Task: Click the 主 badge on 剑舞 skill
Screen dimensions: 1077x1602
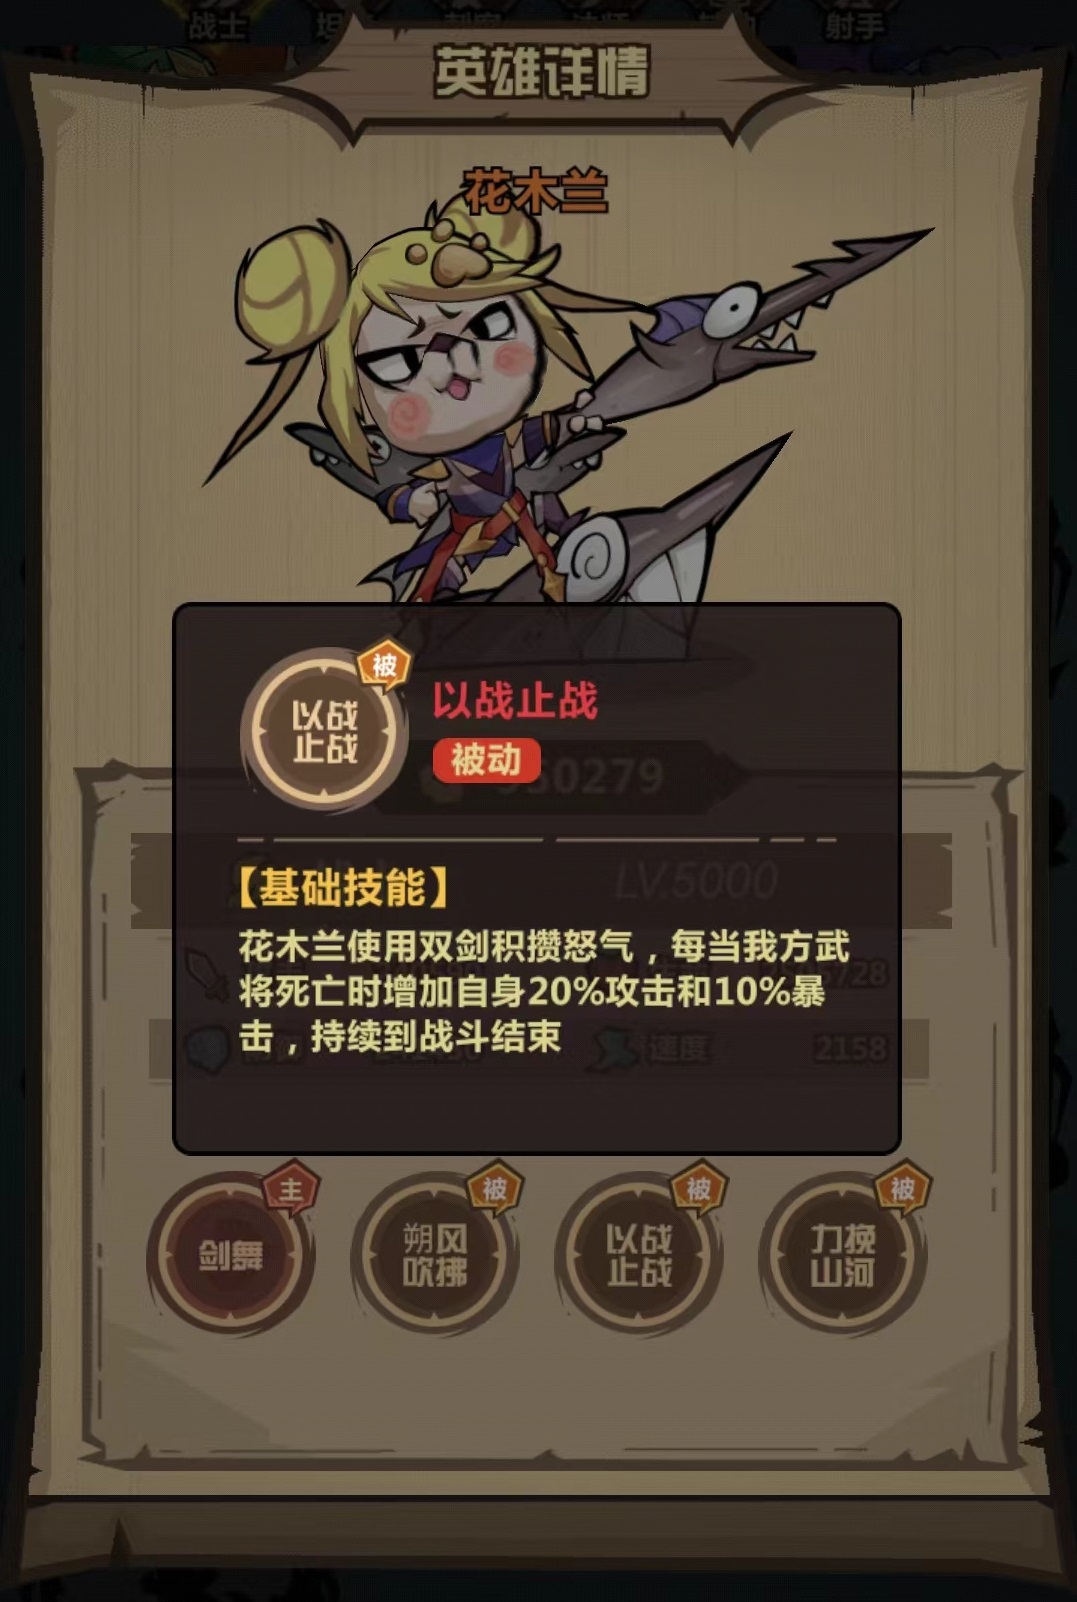Action: coord(291,1190)
